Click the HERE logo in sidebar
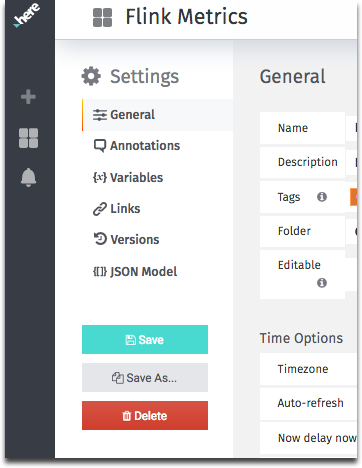Screen dimensions: 362x468 27,15
